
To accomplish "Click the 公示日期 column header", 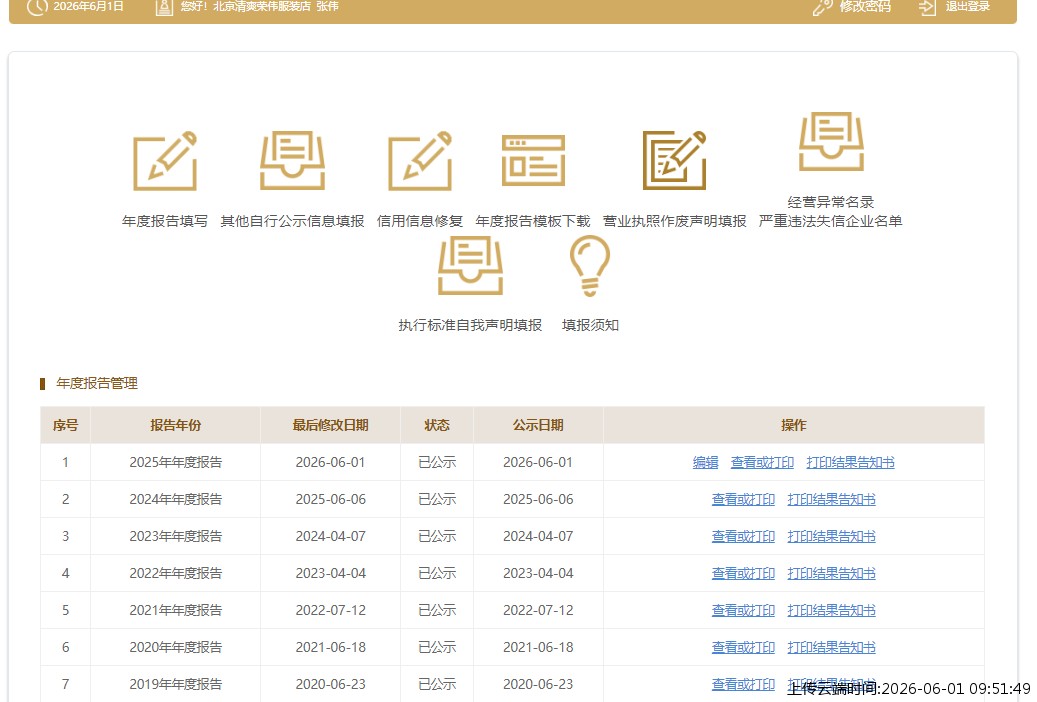I will click(538, 425).
